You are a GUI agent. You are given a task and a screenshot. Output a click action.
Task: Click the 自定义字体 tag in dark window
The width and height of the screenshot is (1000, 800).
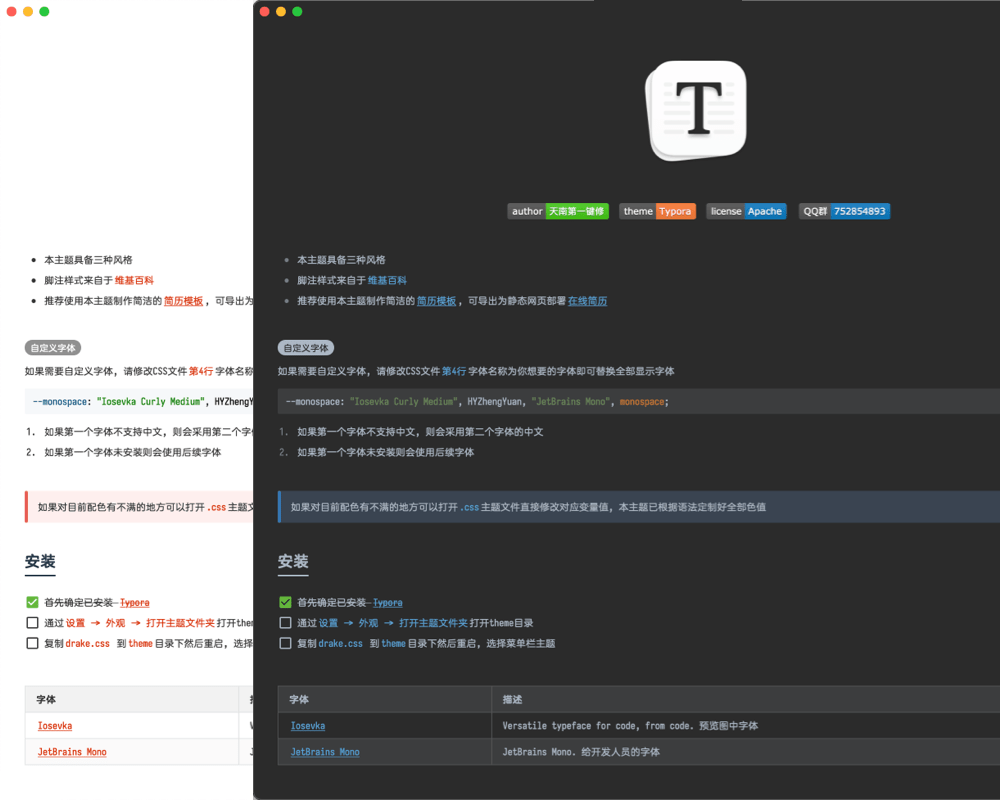[x=306, y=348]
